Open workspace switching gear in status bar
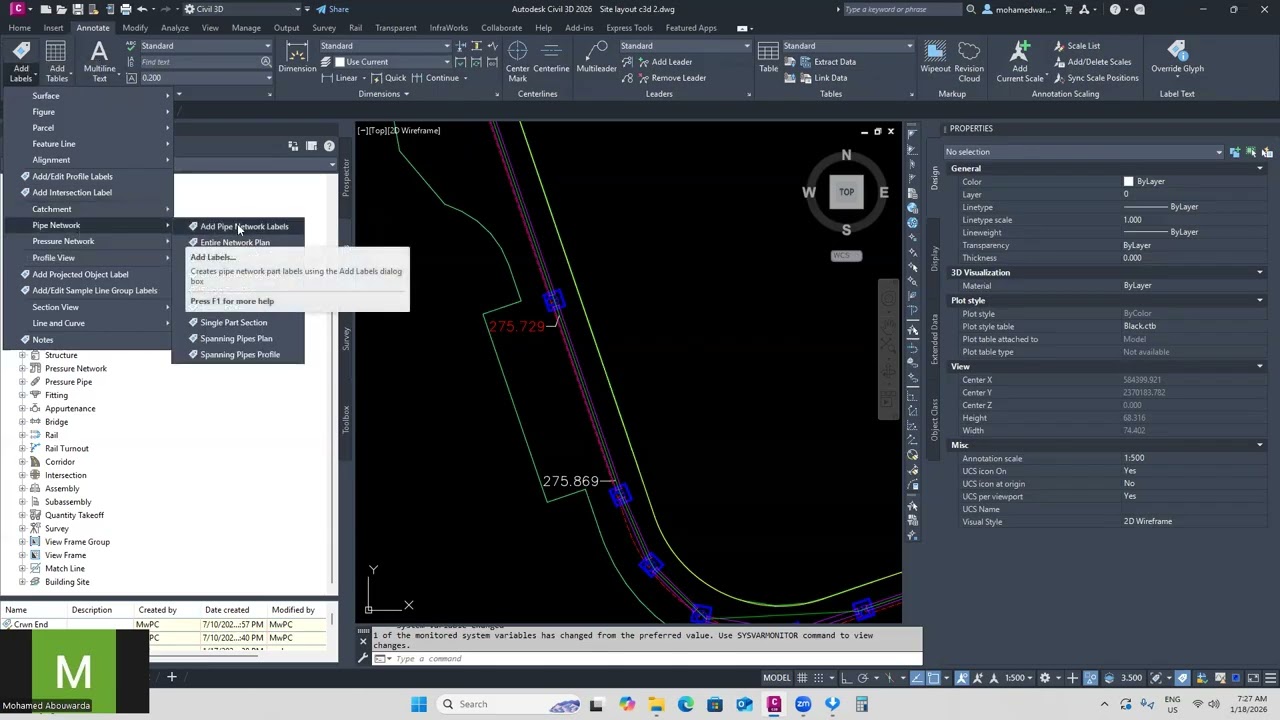Viewport: 1280px width, 720px height. (x=1045, y=678)
